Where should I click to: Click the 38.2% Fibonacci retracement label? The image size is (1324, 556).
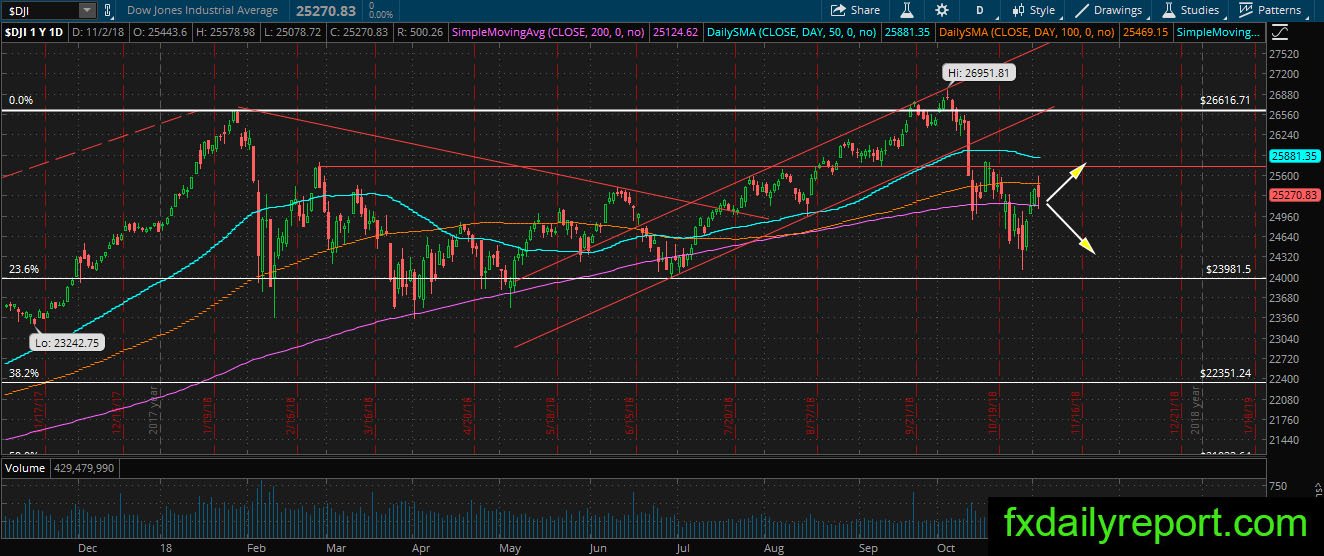[24, 372]
